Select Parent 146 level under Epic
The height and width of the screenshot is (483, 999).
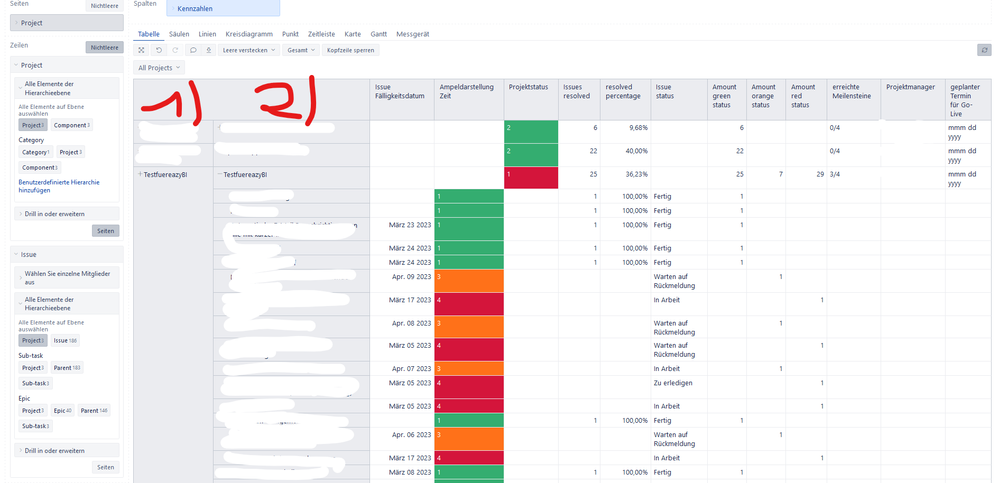click(94, 410)
